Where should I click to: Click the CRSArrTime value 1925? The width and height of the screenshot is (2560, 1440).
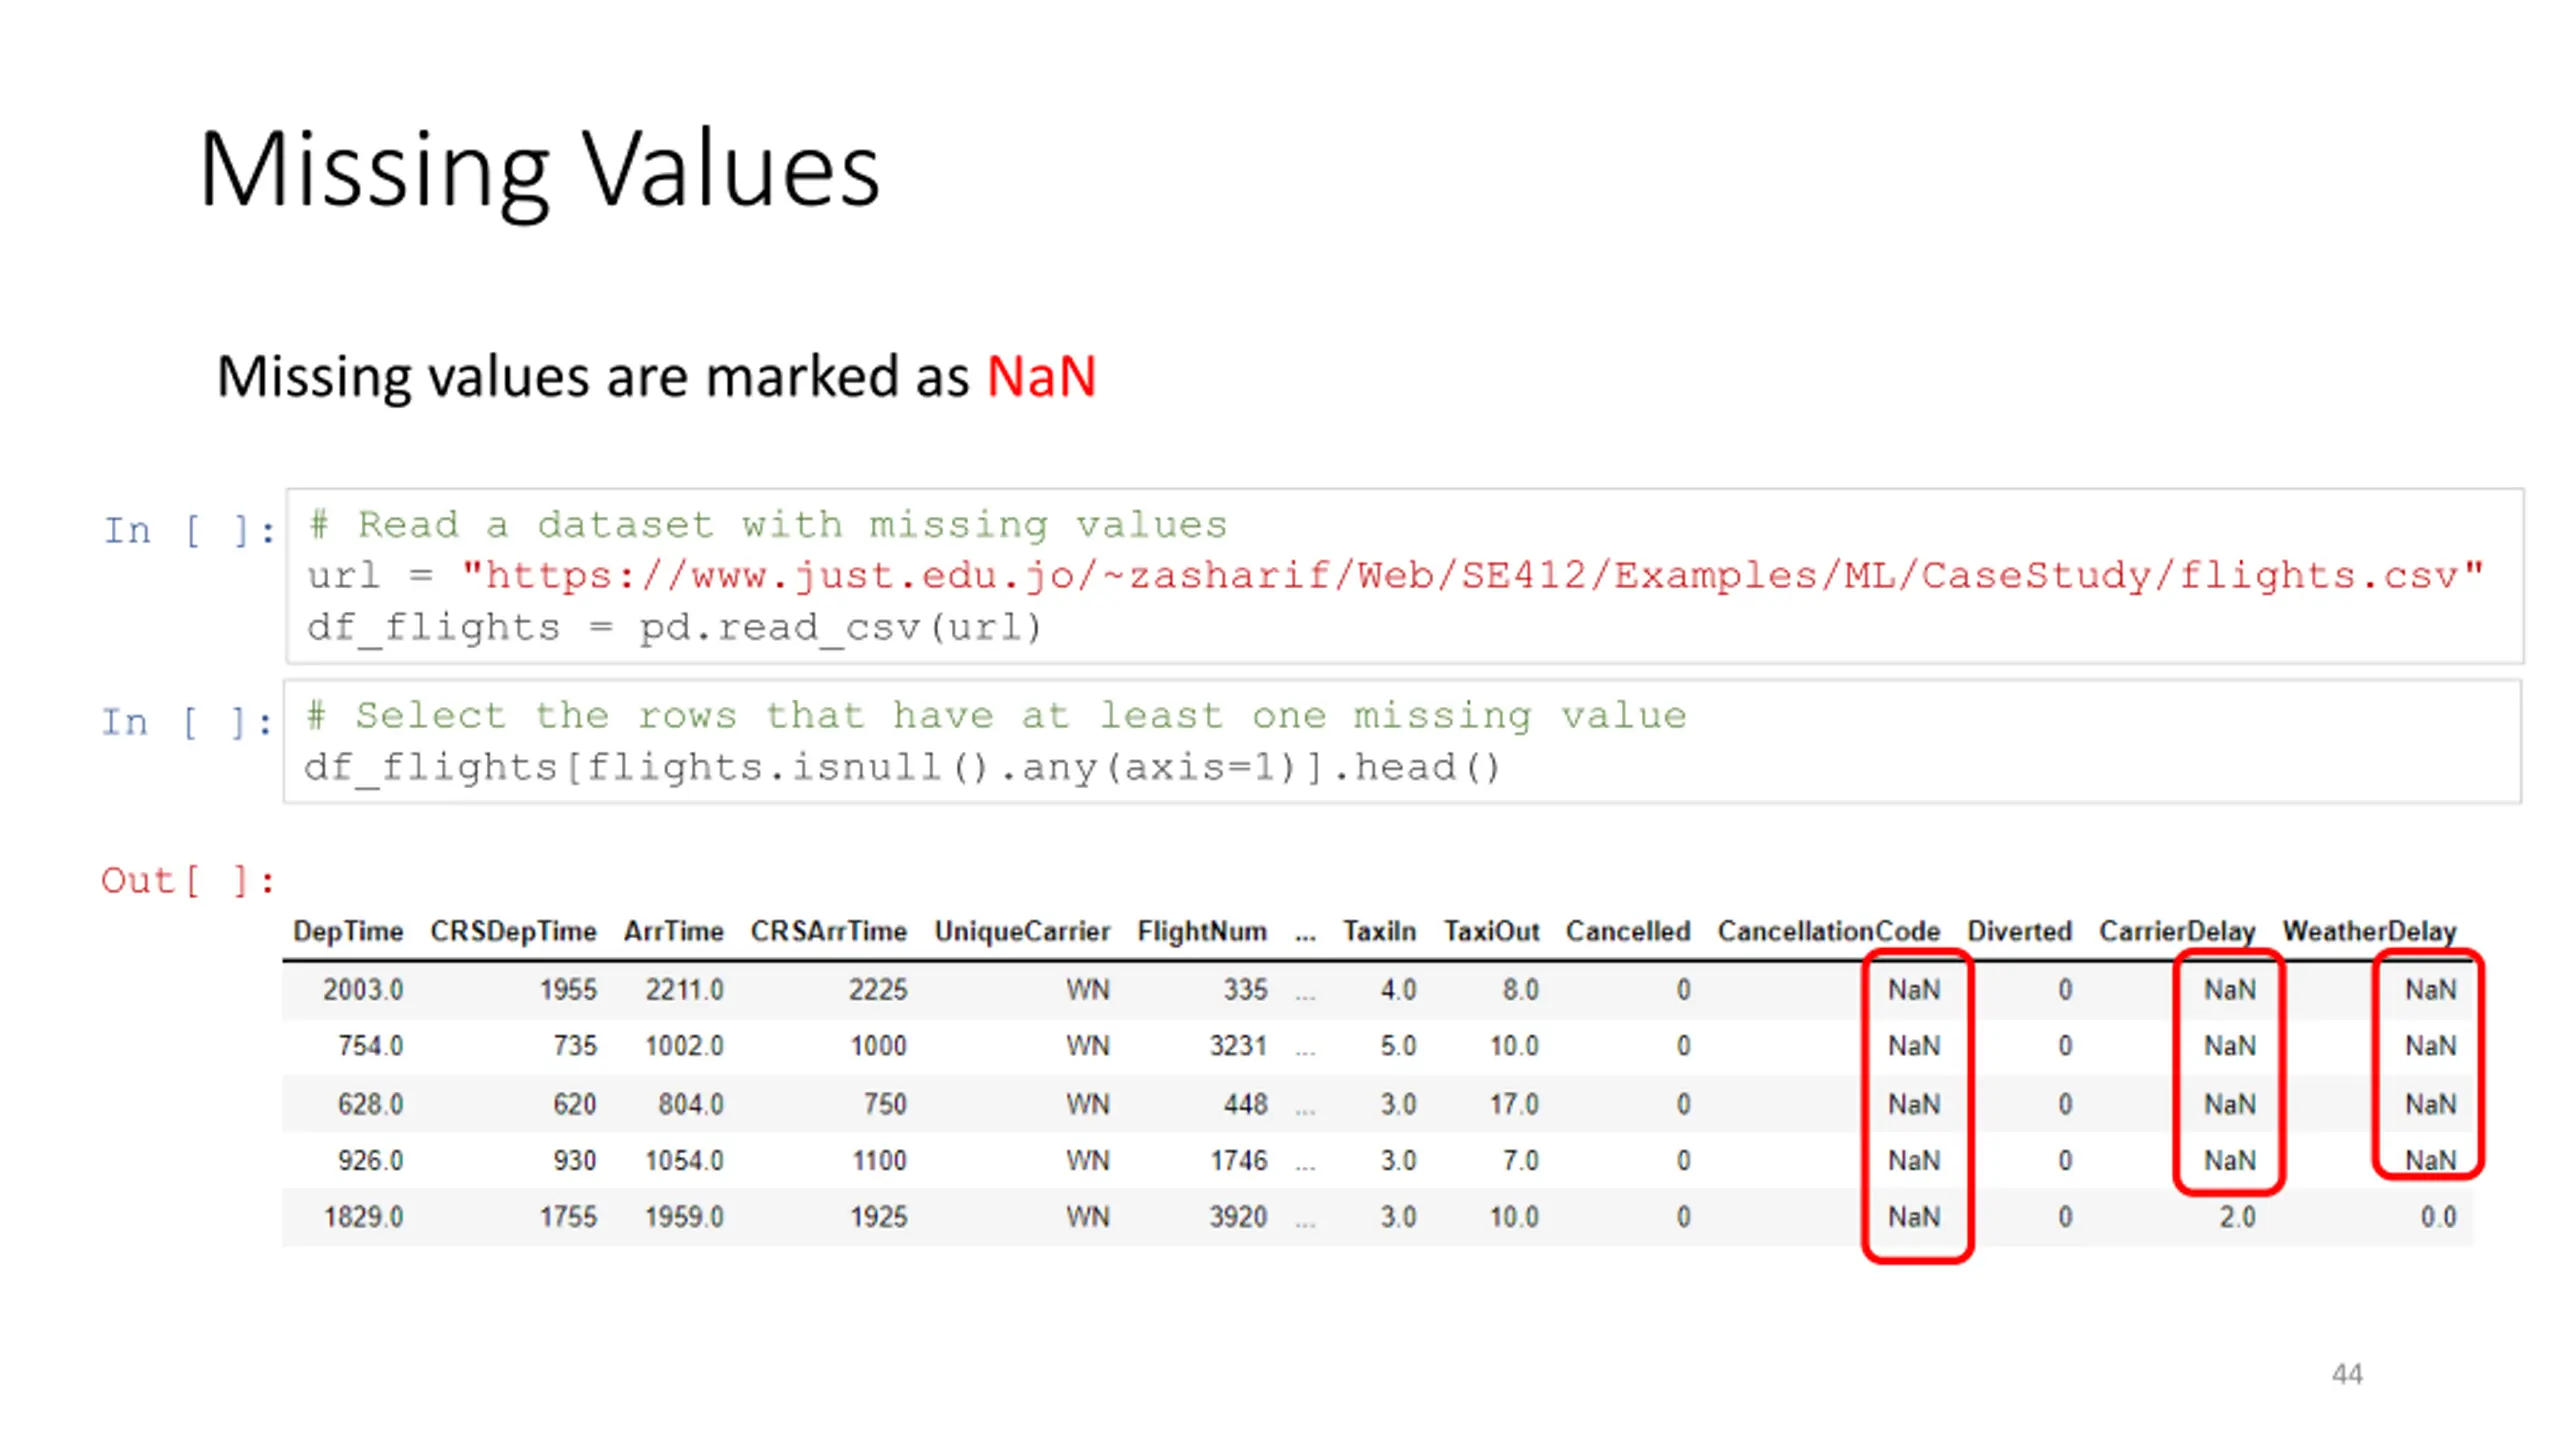pyautogui.click(x=878, y=1217)
